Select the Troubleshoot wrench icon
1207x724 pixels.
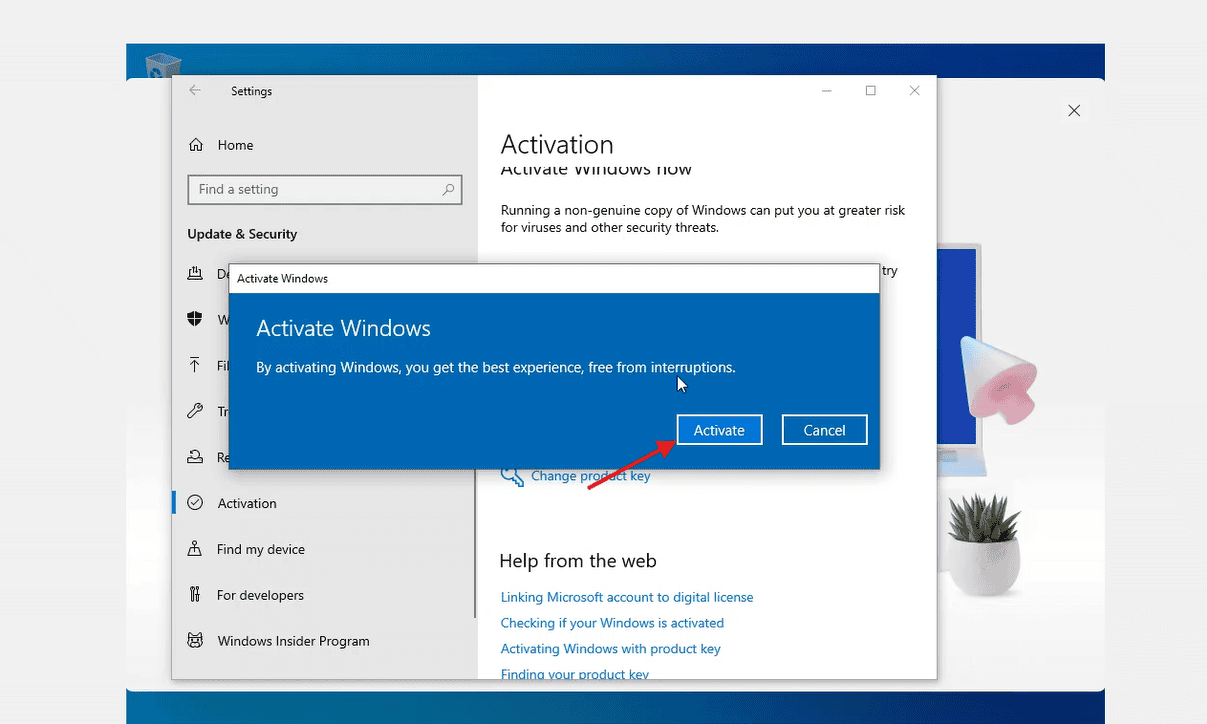click(195, 411)
